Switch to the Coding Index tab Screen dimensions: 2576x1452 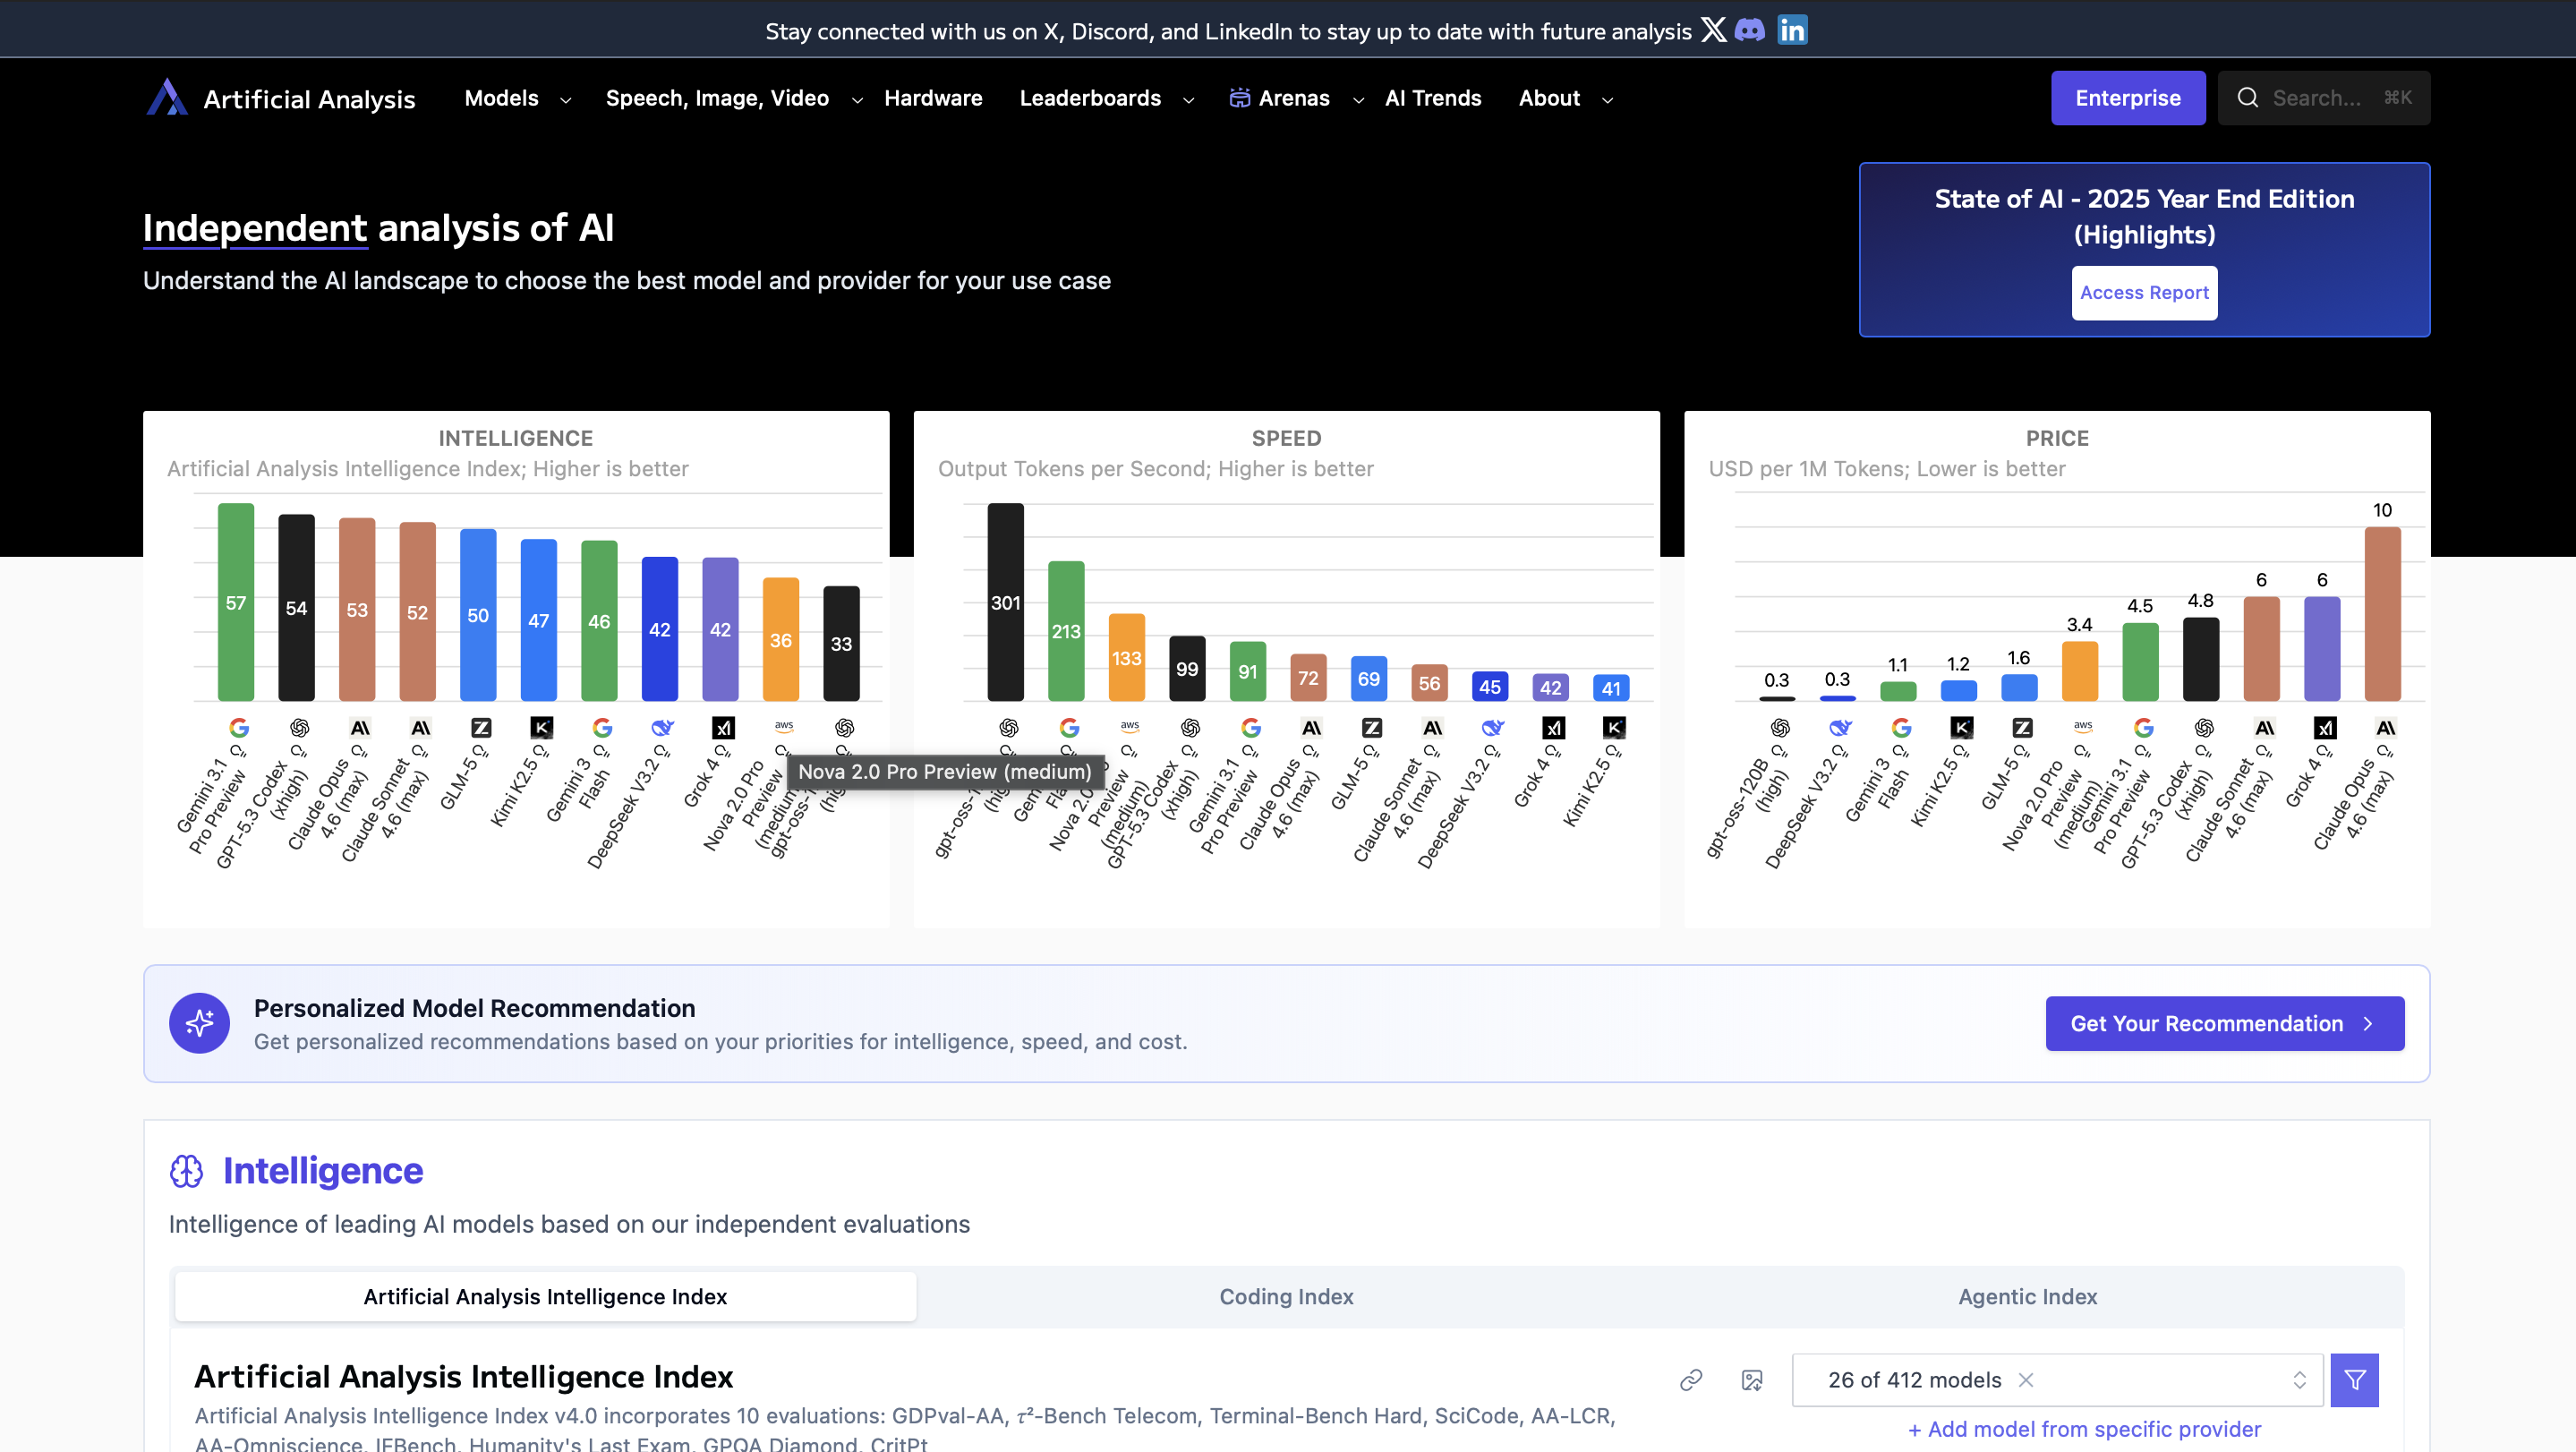pyautogui.click(x=1286, y=1296)
